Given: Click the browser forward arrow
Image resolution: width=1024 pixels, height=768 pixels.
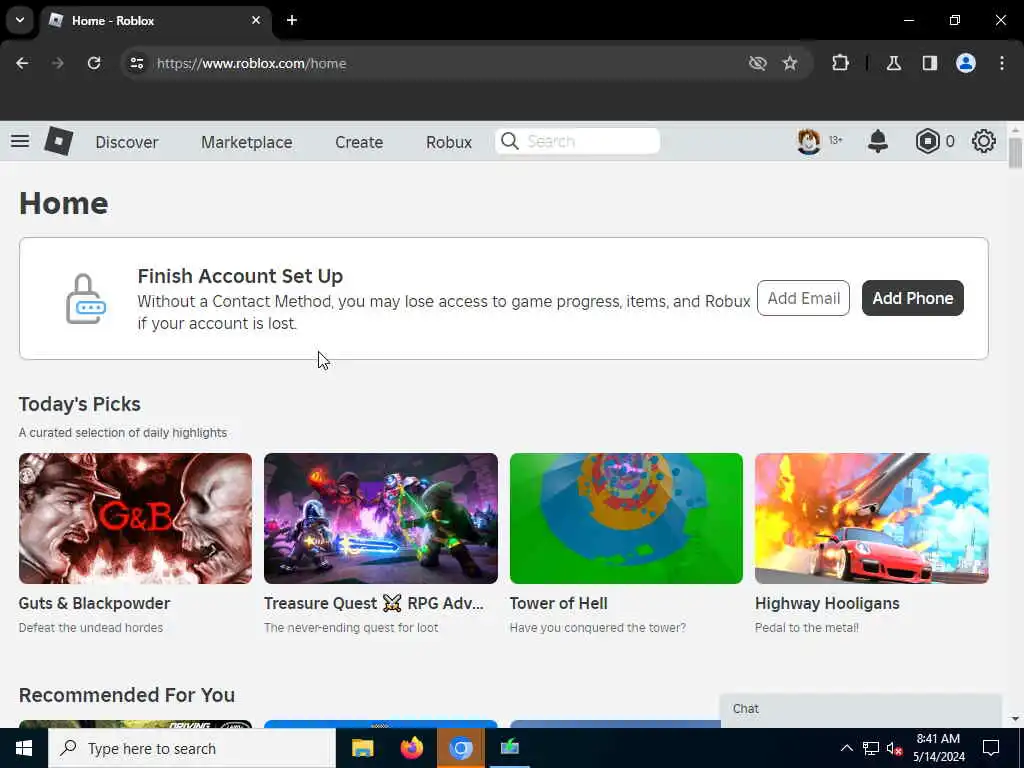Looking at the screenshot, I should [x=58, y=63].
